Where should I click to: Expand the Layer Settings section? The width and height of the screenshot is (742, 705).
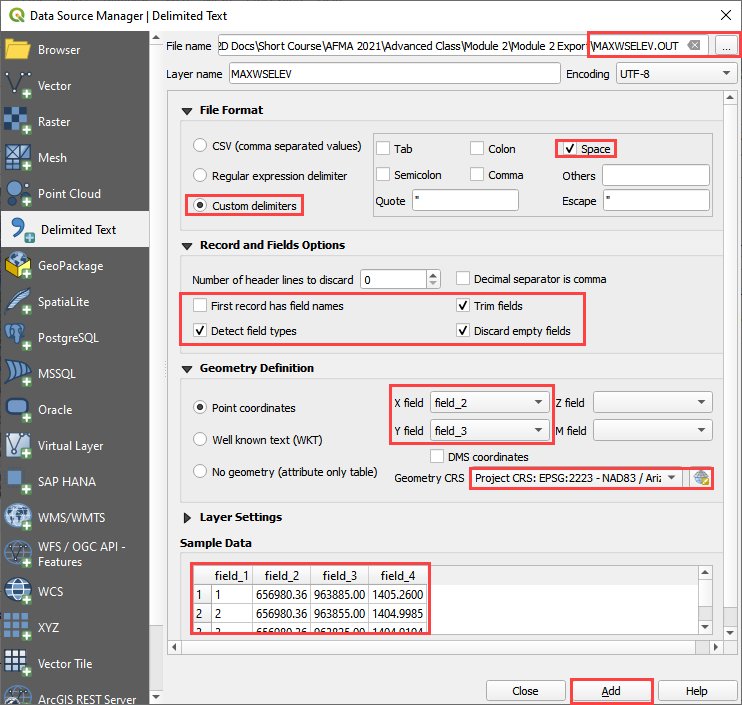click(x=187, y=517)
